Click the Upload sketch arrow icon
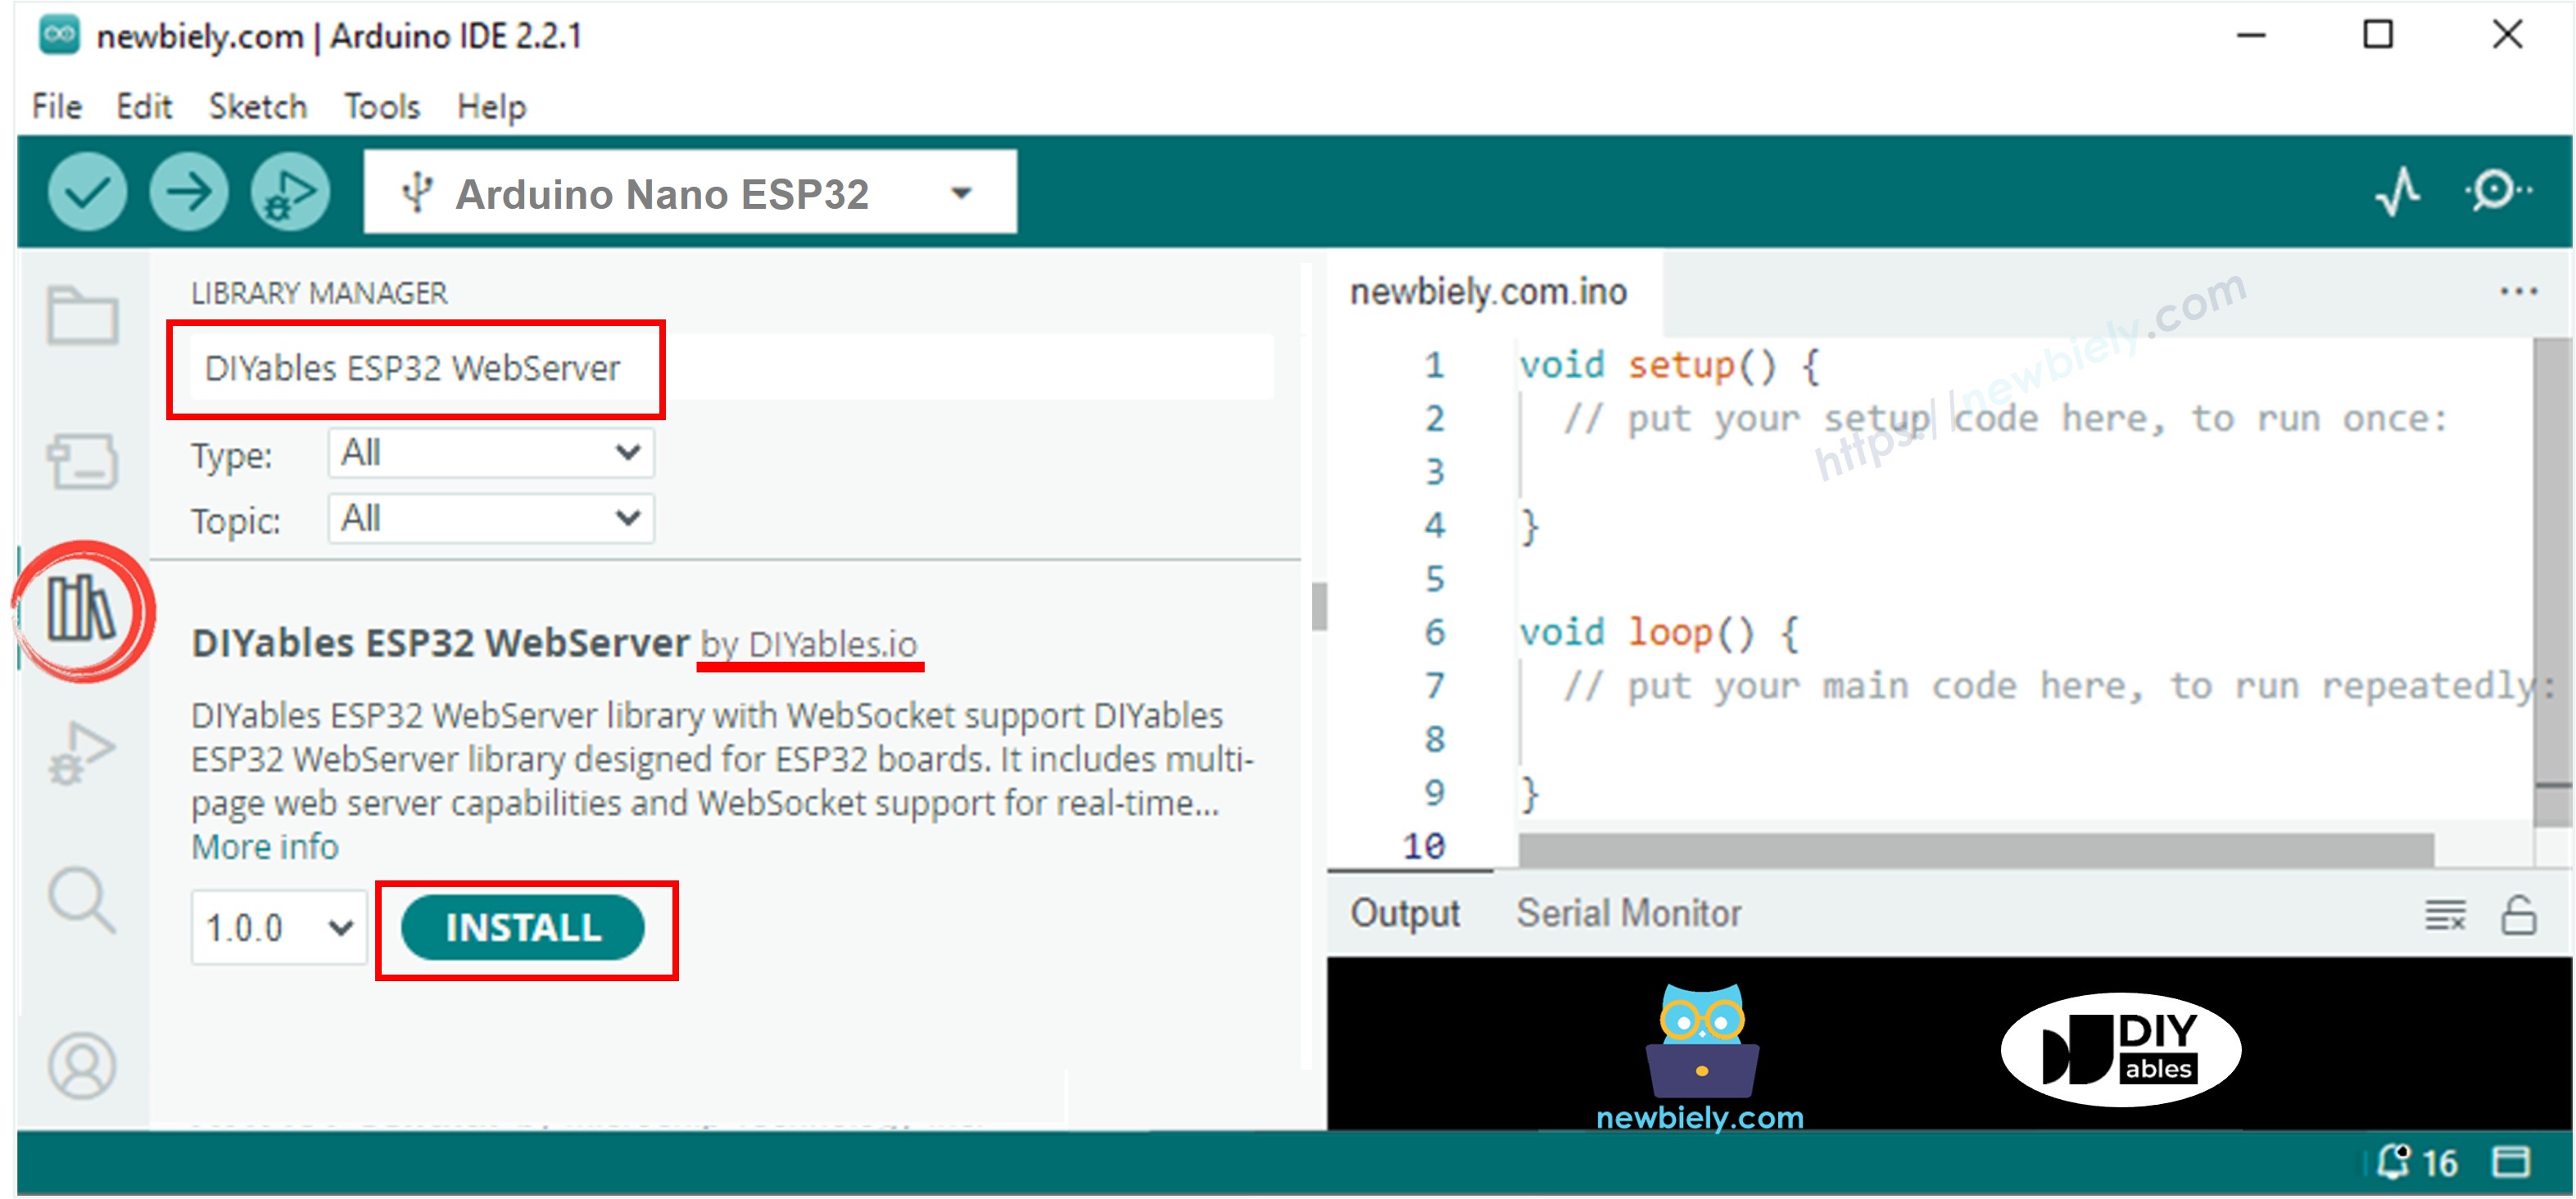 (x=188, y=192)
